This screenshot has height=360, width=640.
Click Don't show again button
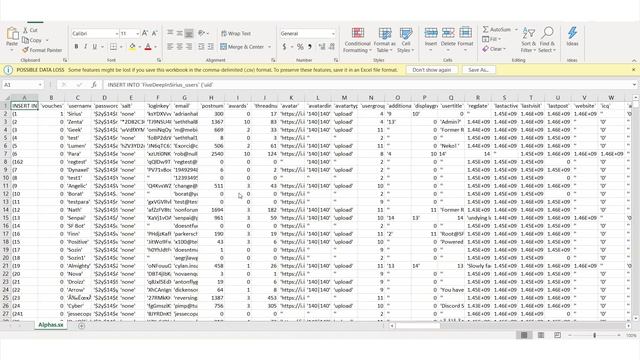point(431,70)
